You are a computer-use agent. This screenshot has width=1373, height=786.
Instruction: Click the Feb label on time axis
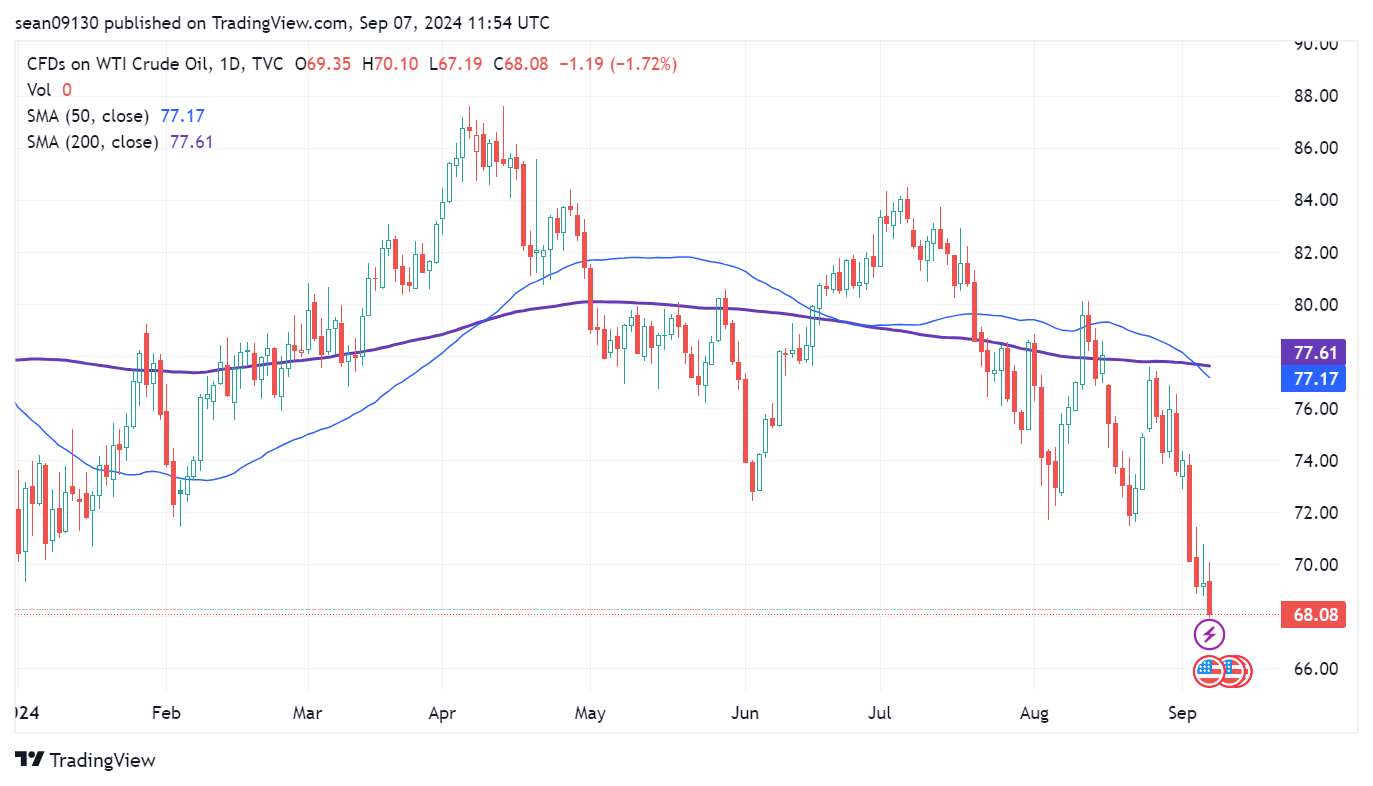(165, 713)
